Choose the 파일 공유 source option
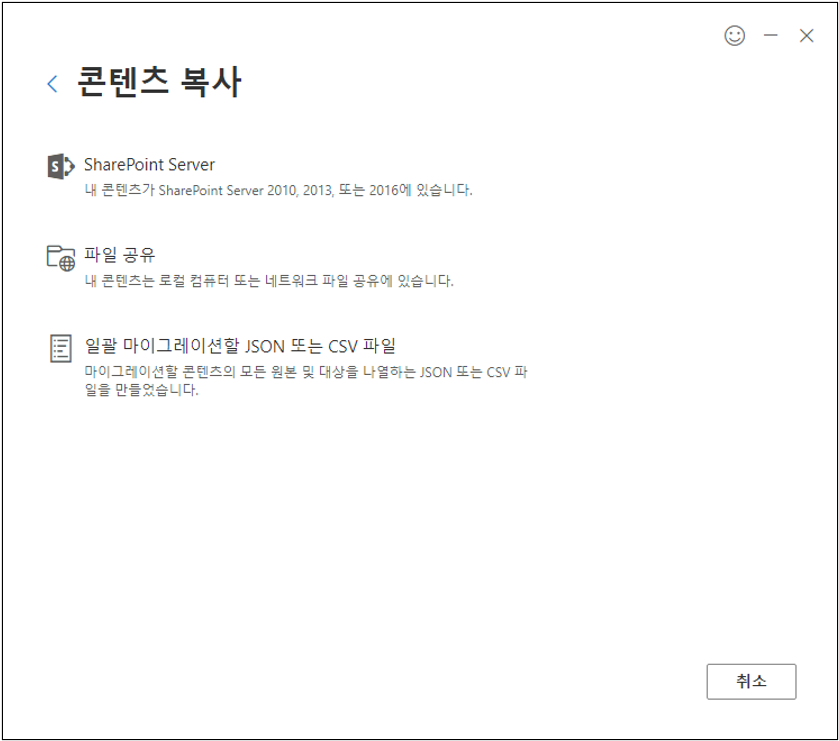Viewport: 839px width, 741px height. pos(120,255)
